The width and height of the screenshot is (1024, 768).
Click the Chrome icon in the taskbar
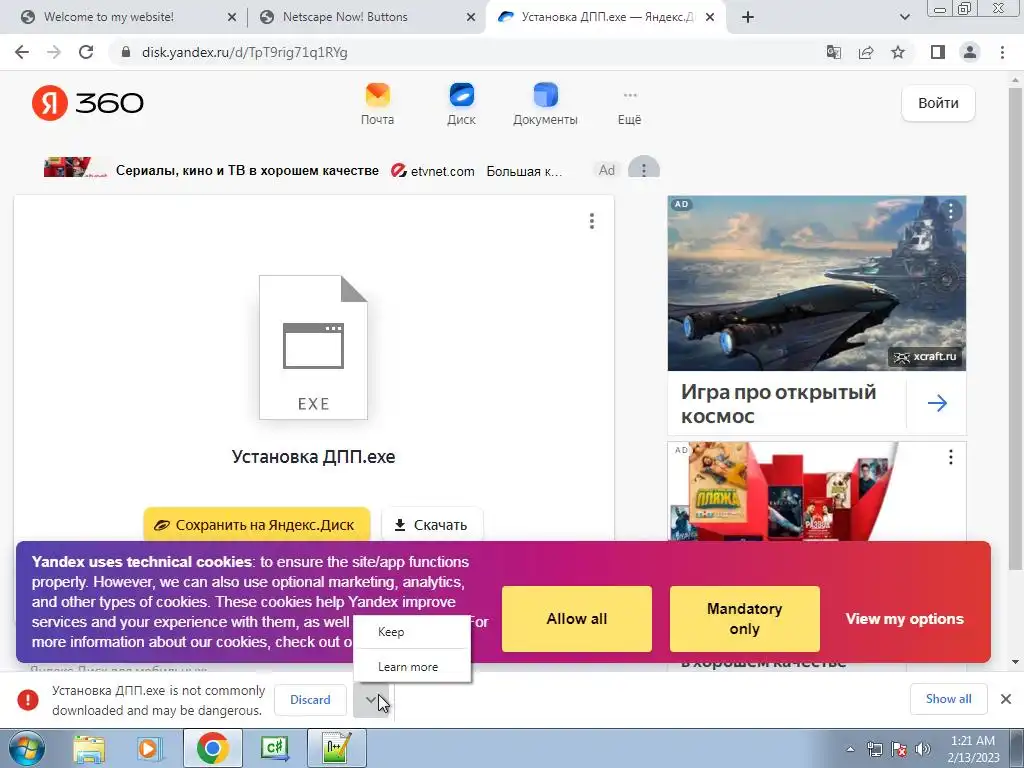click(x=212, y=748)
